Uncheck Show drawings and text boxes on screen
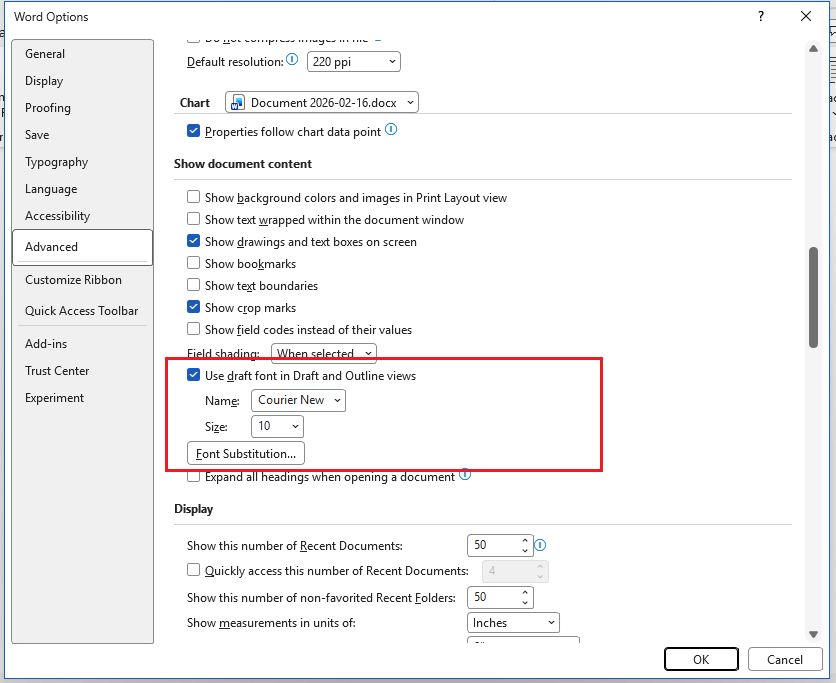This screenshot has height=683, width=836. pos(194,241)
